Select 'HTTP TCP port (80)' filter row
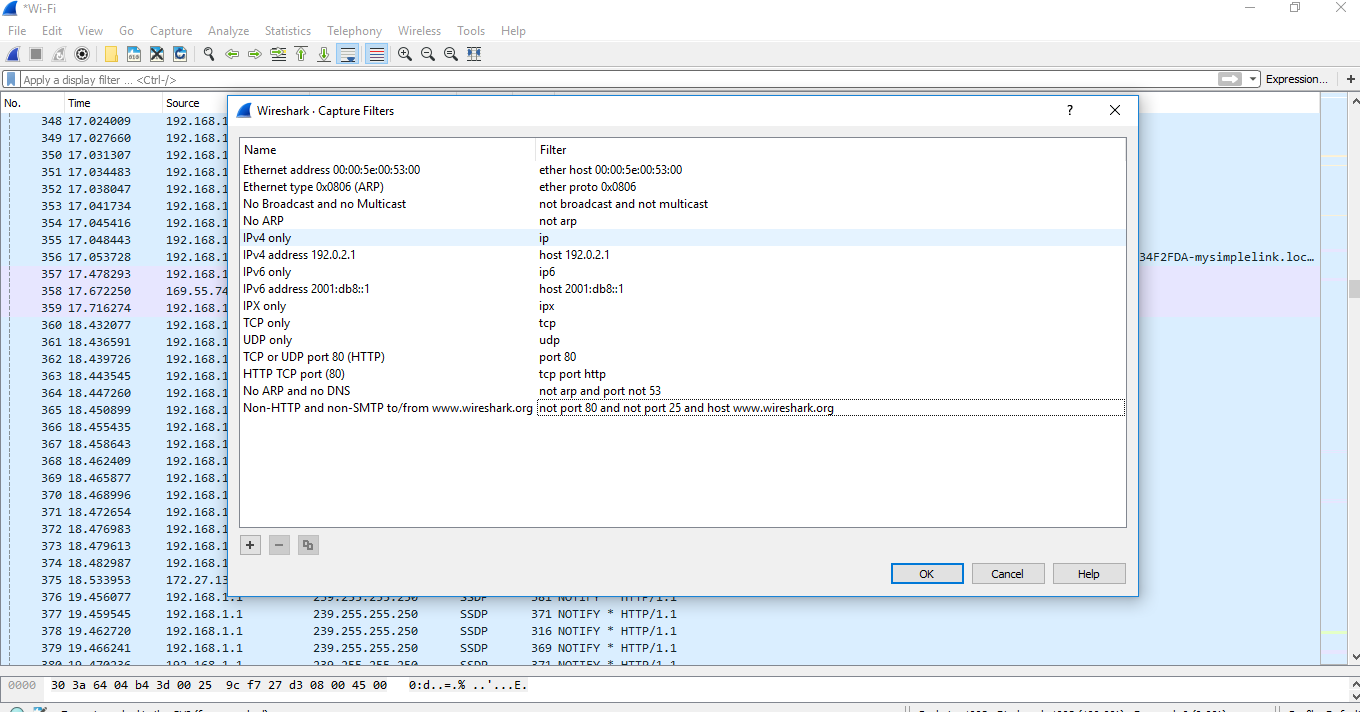The width and height of the screenshot is (1360, 712). pos(682,374)
